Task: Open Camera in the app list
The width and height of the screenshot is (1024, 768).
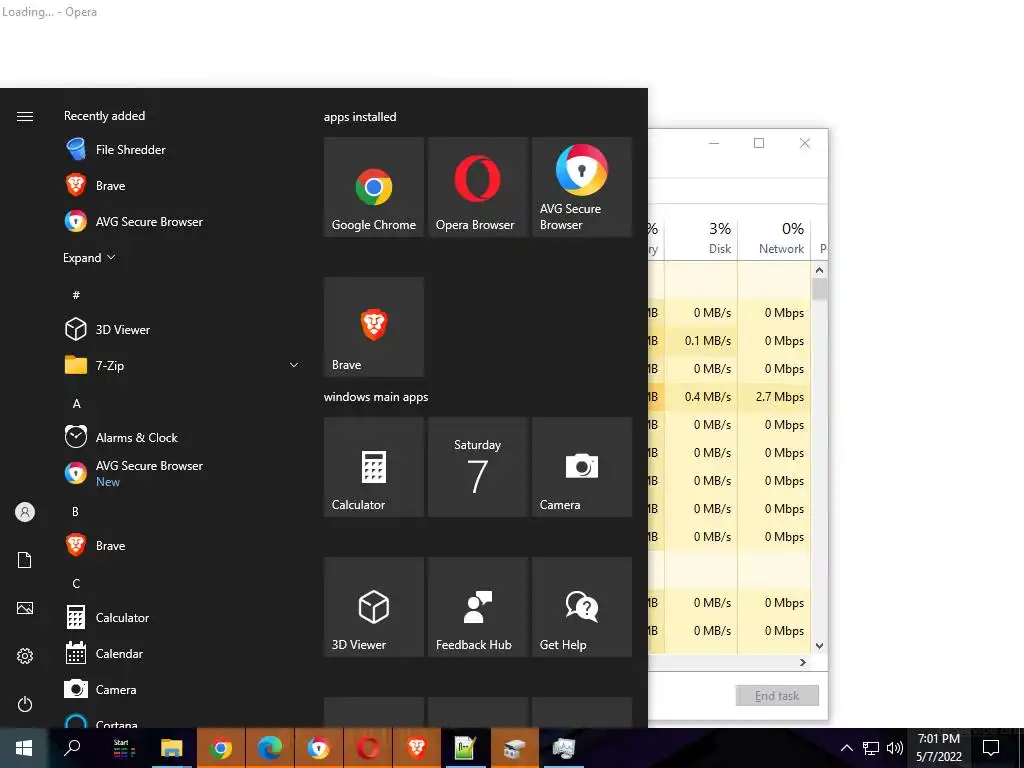Action: point(182,689)
